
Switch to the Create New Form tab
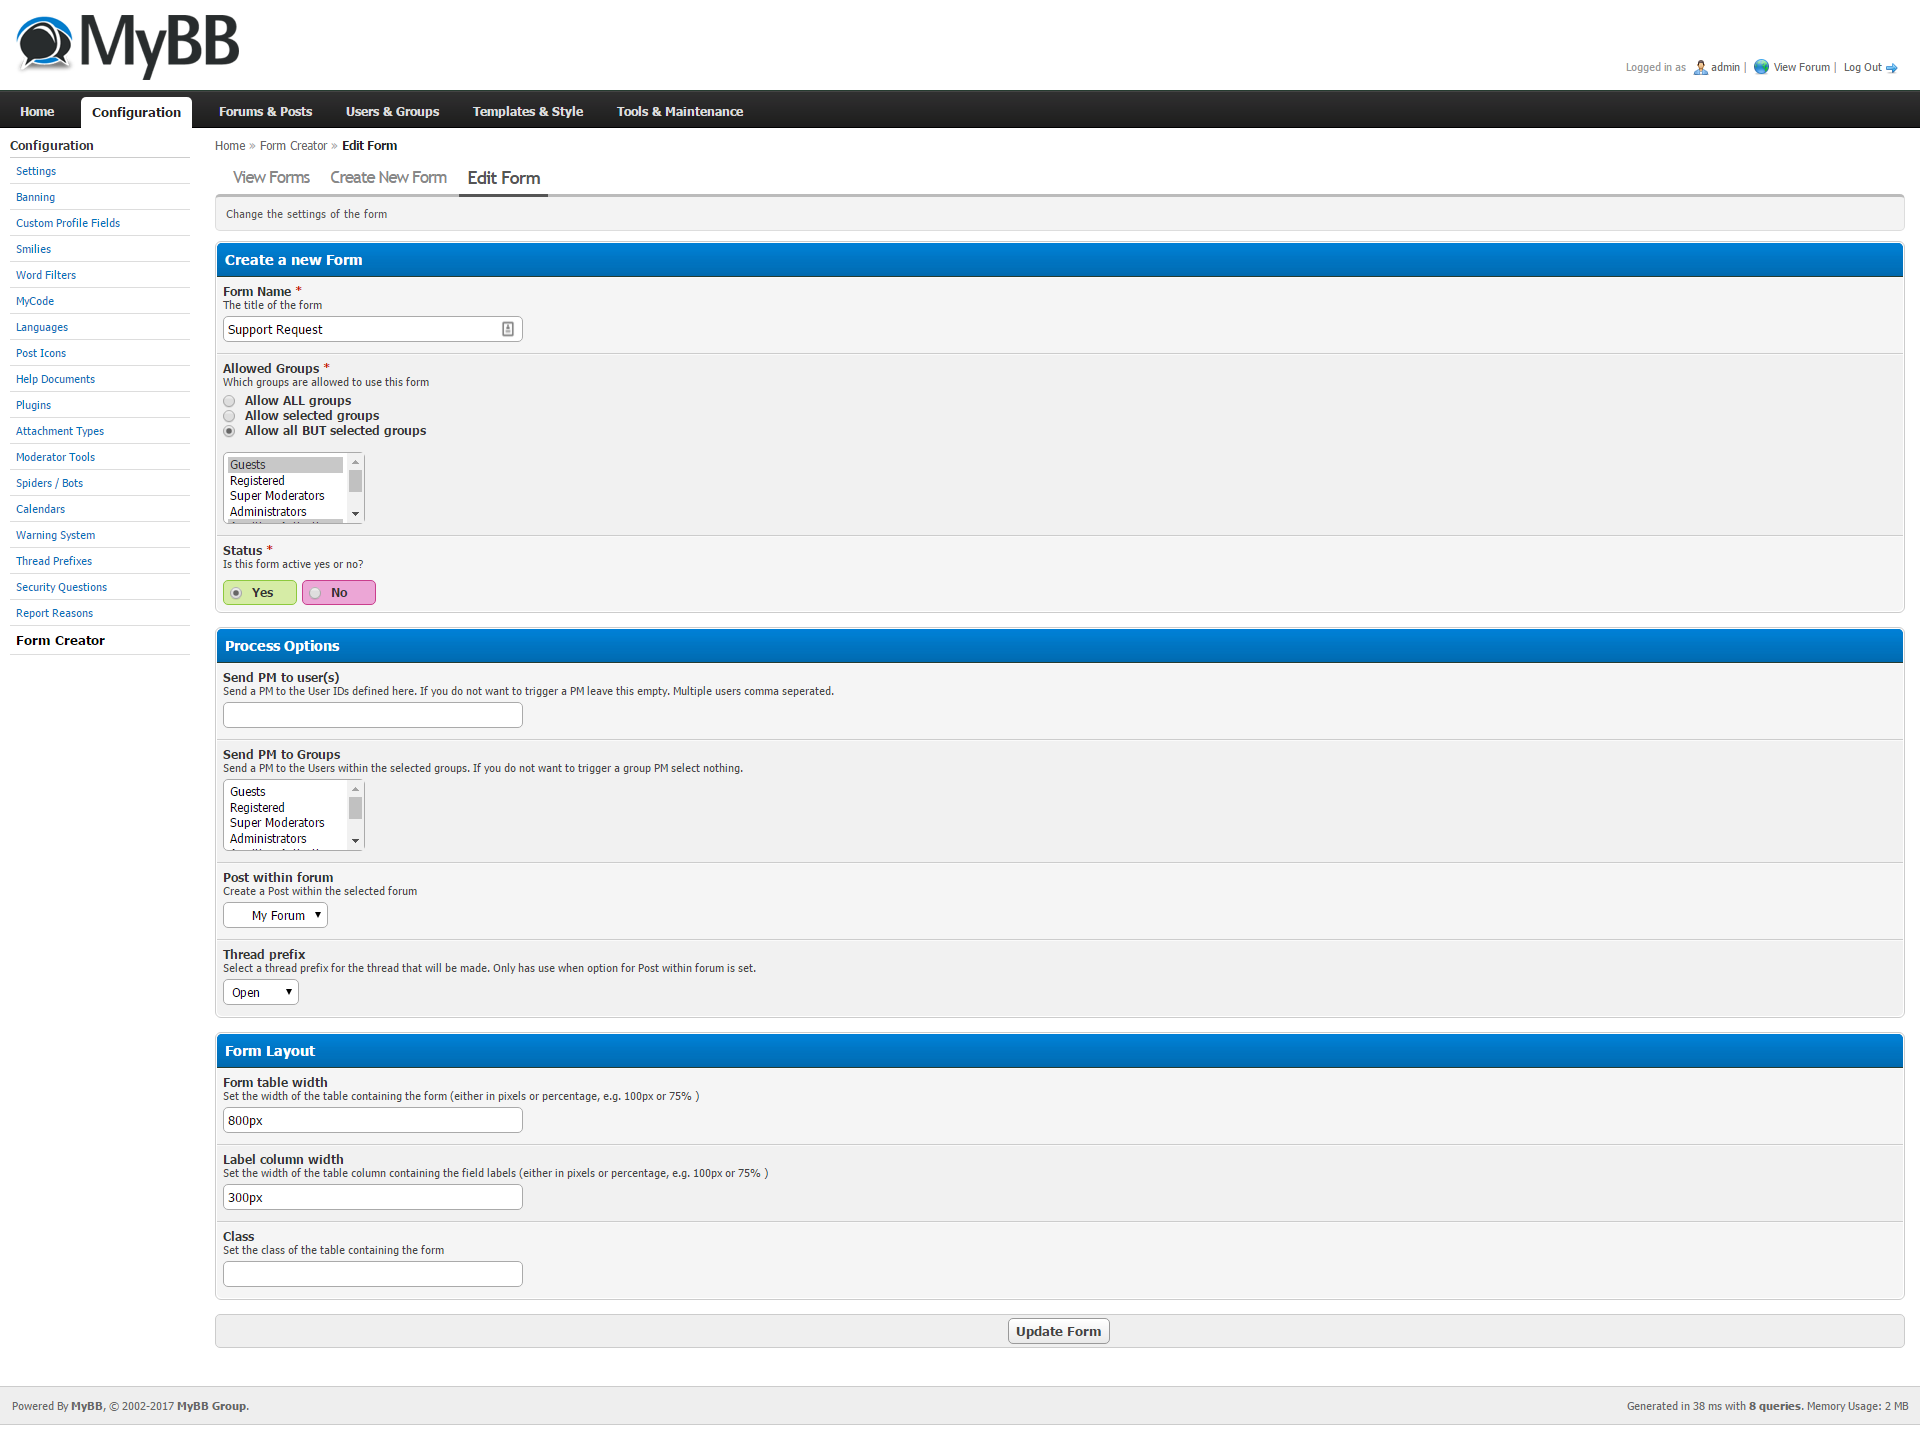click(x=388, y=177)
